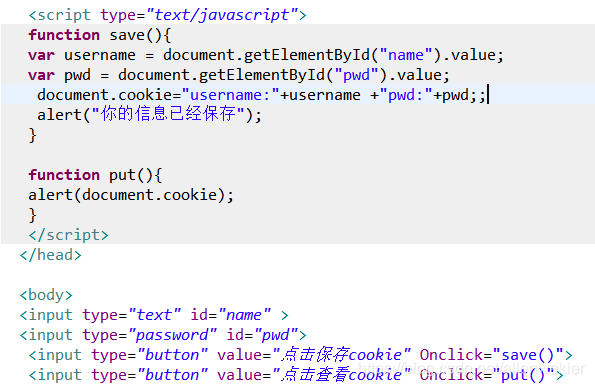Click the closing </head> tag
595x387 pixels.
(50, 255)
